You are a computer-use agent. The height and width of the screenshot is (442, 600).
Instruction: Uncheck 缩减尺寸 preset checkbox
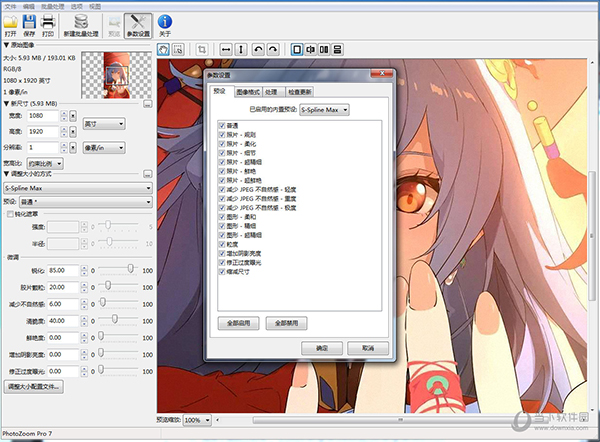click(222, 272)
